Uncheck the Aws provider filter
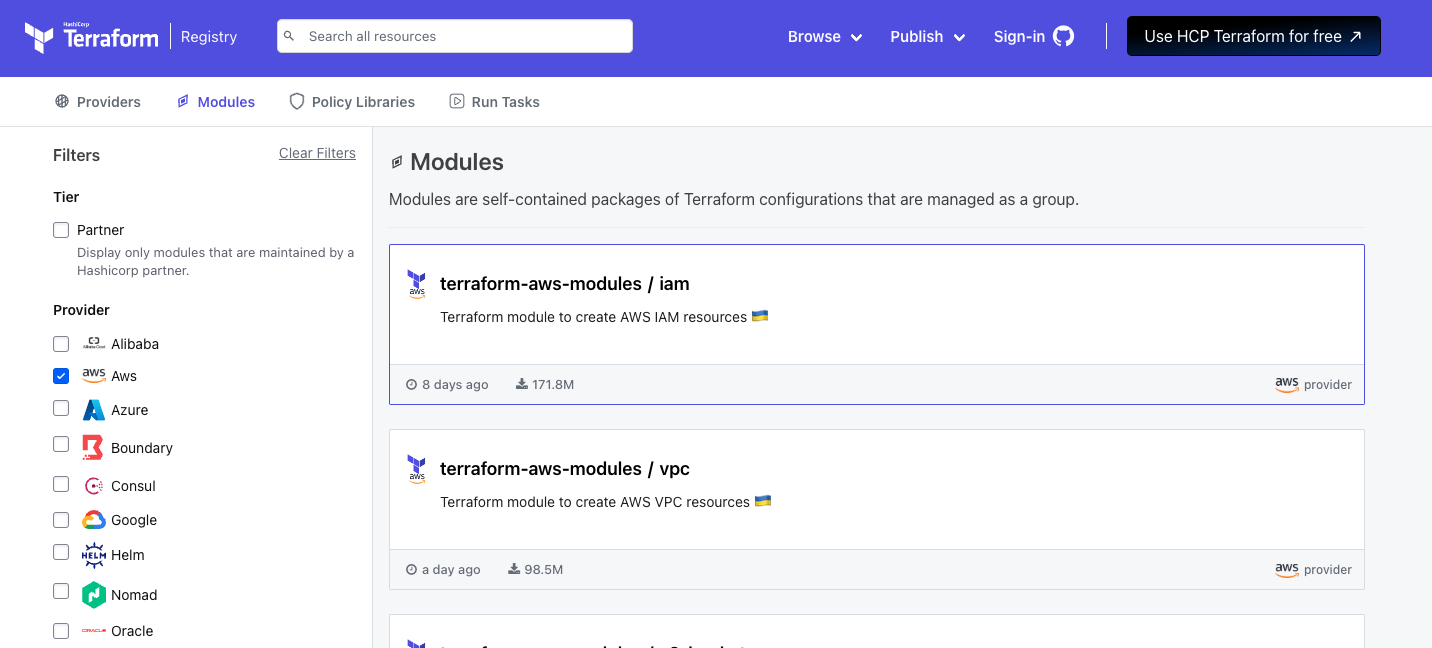Viewport: 1432px width, 648px height. tap(60, 375)
